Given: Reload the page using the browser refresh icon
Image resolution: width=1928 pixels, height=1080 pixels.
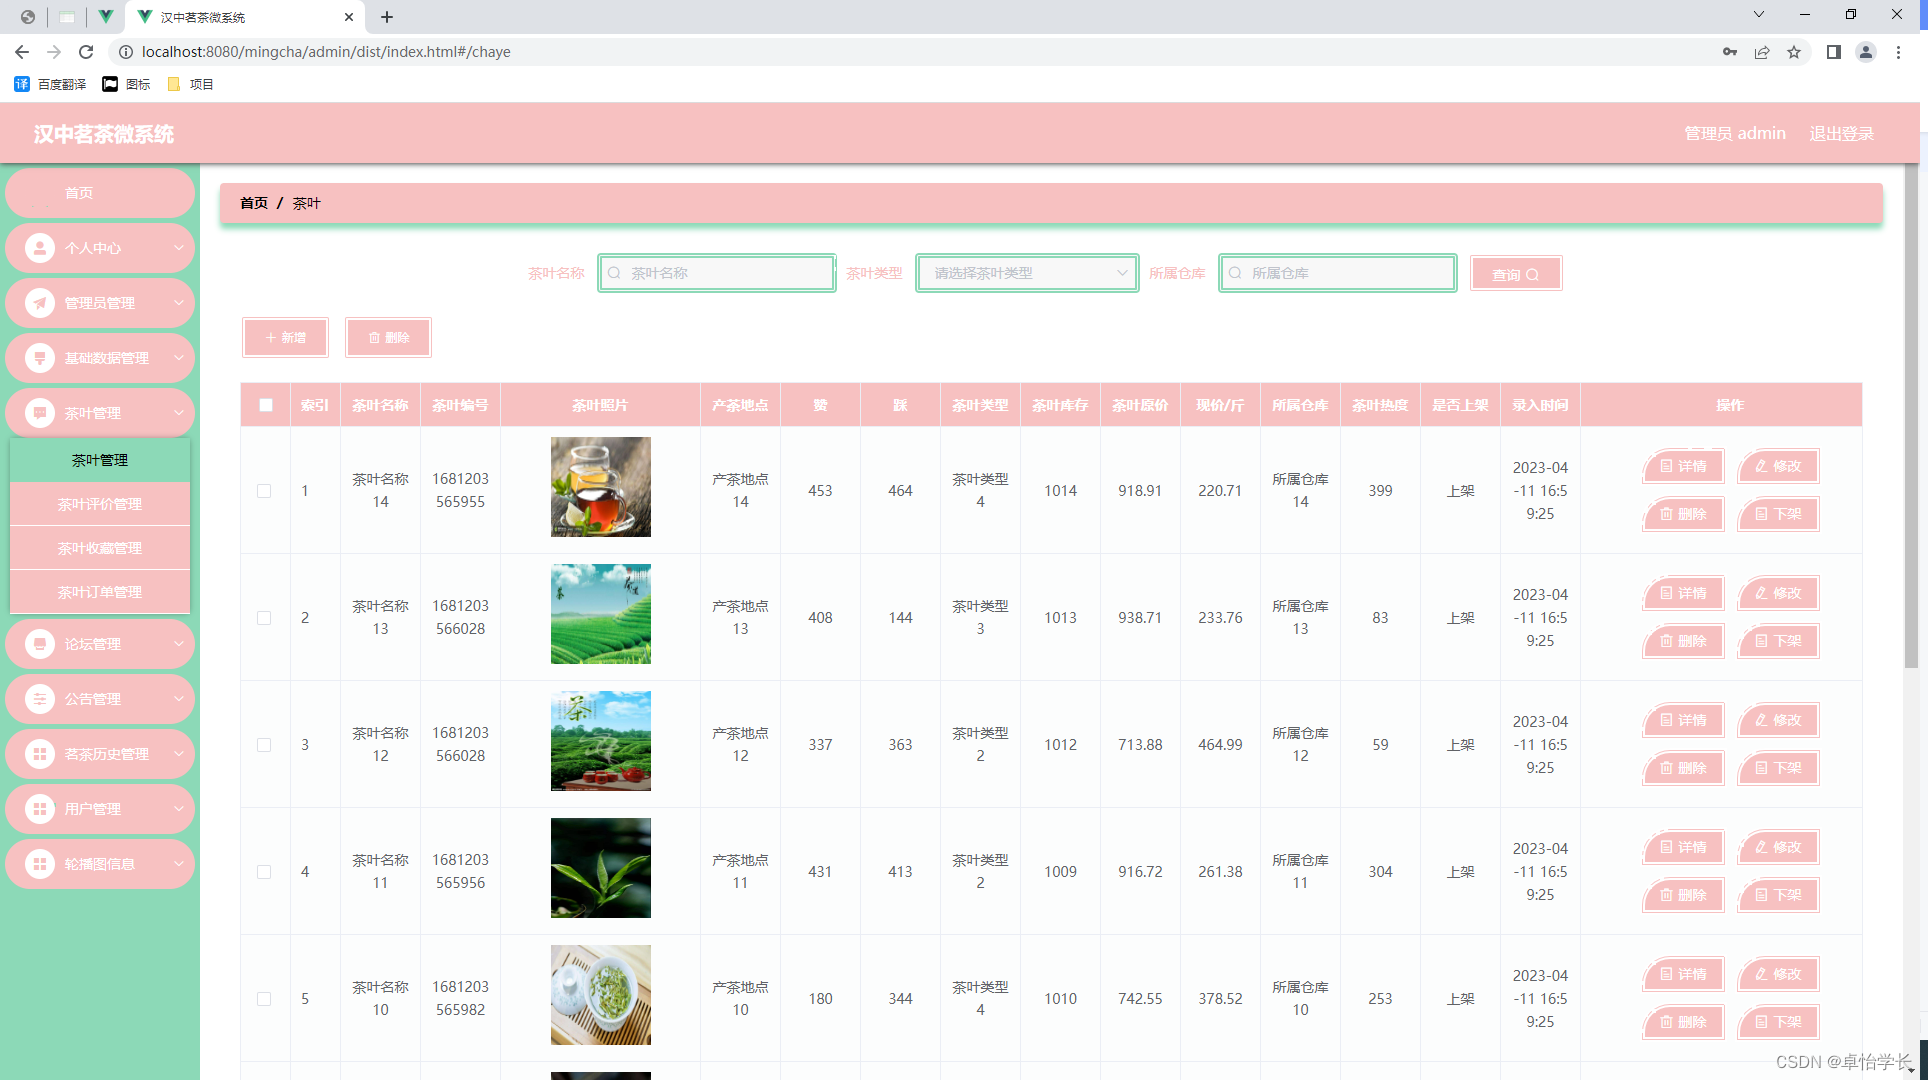Looking at the screenshot, I should coord(86,52).
